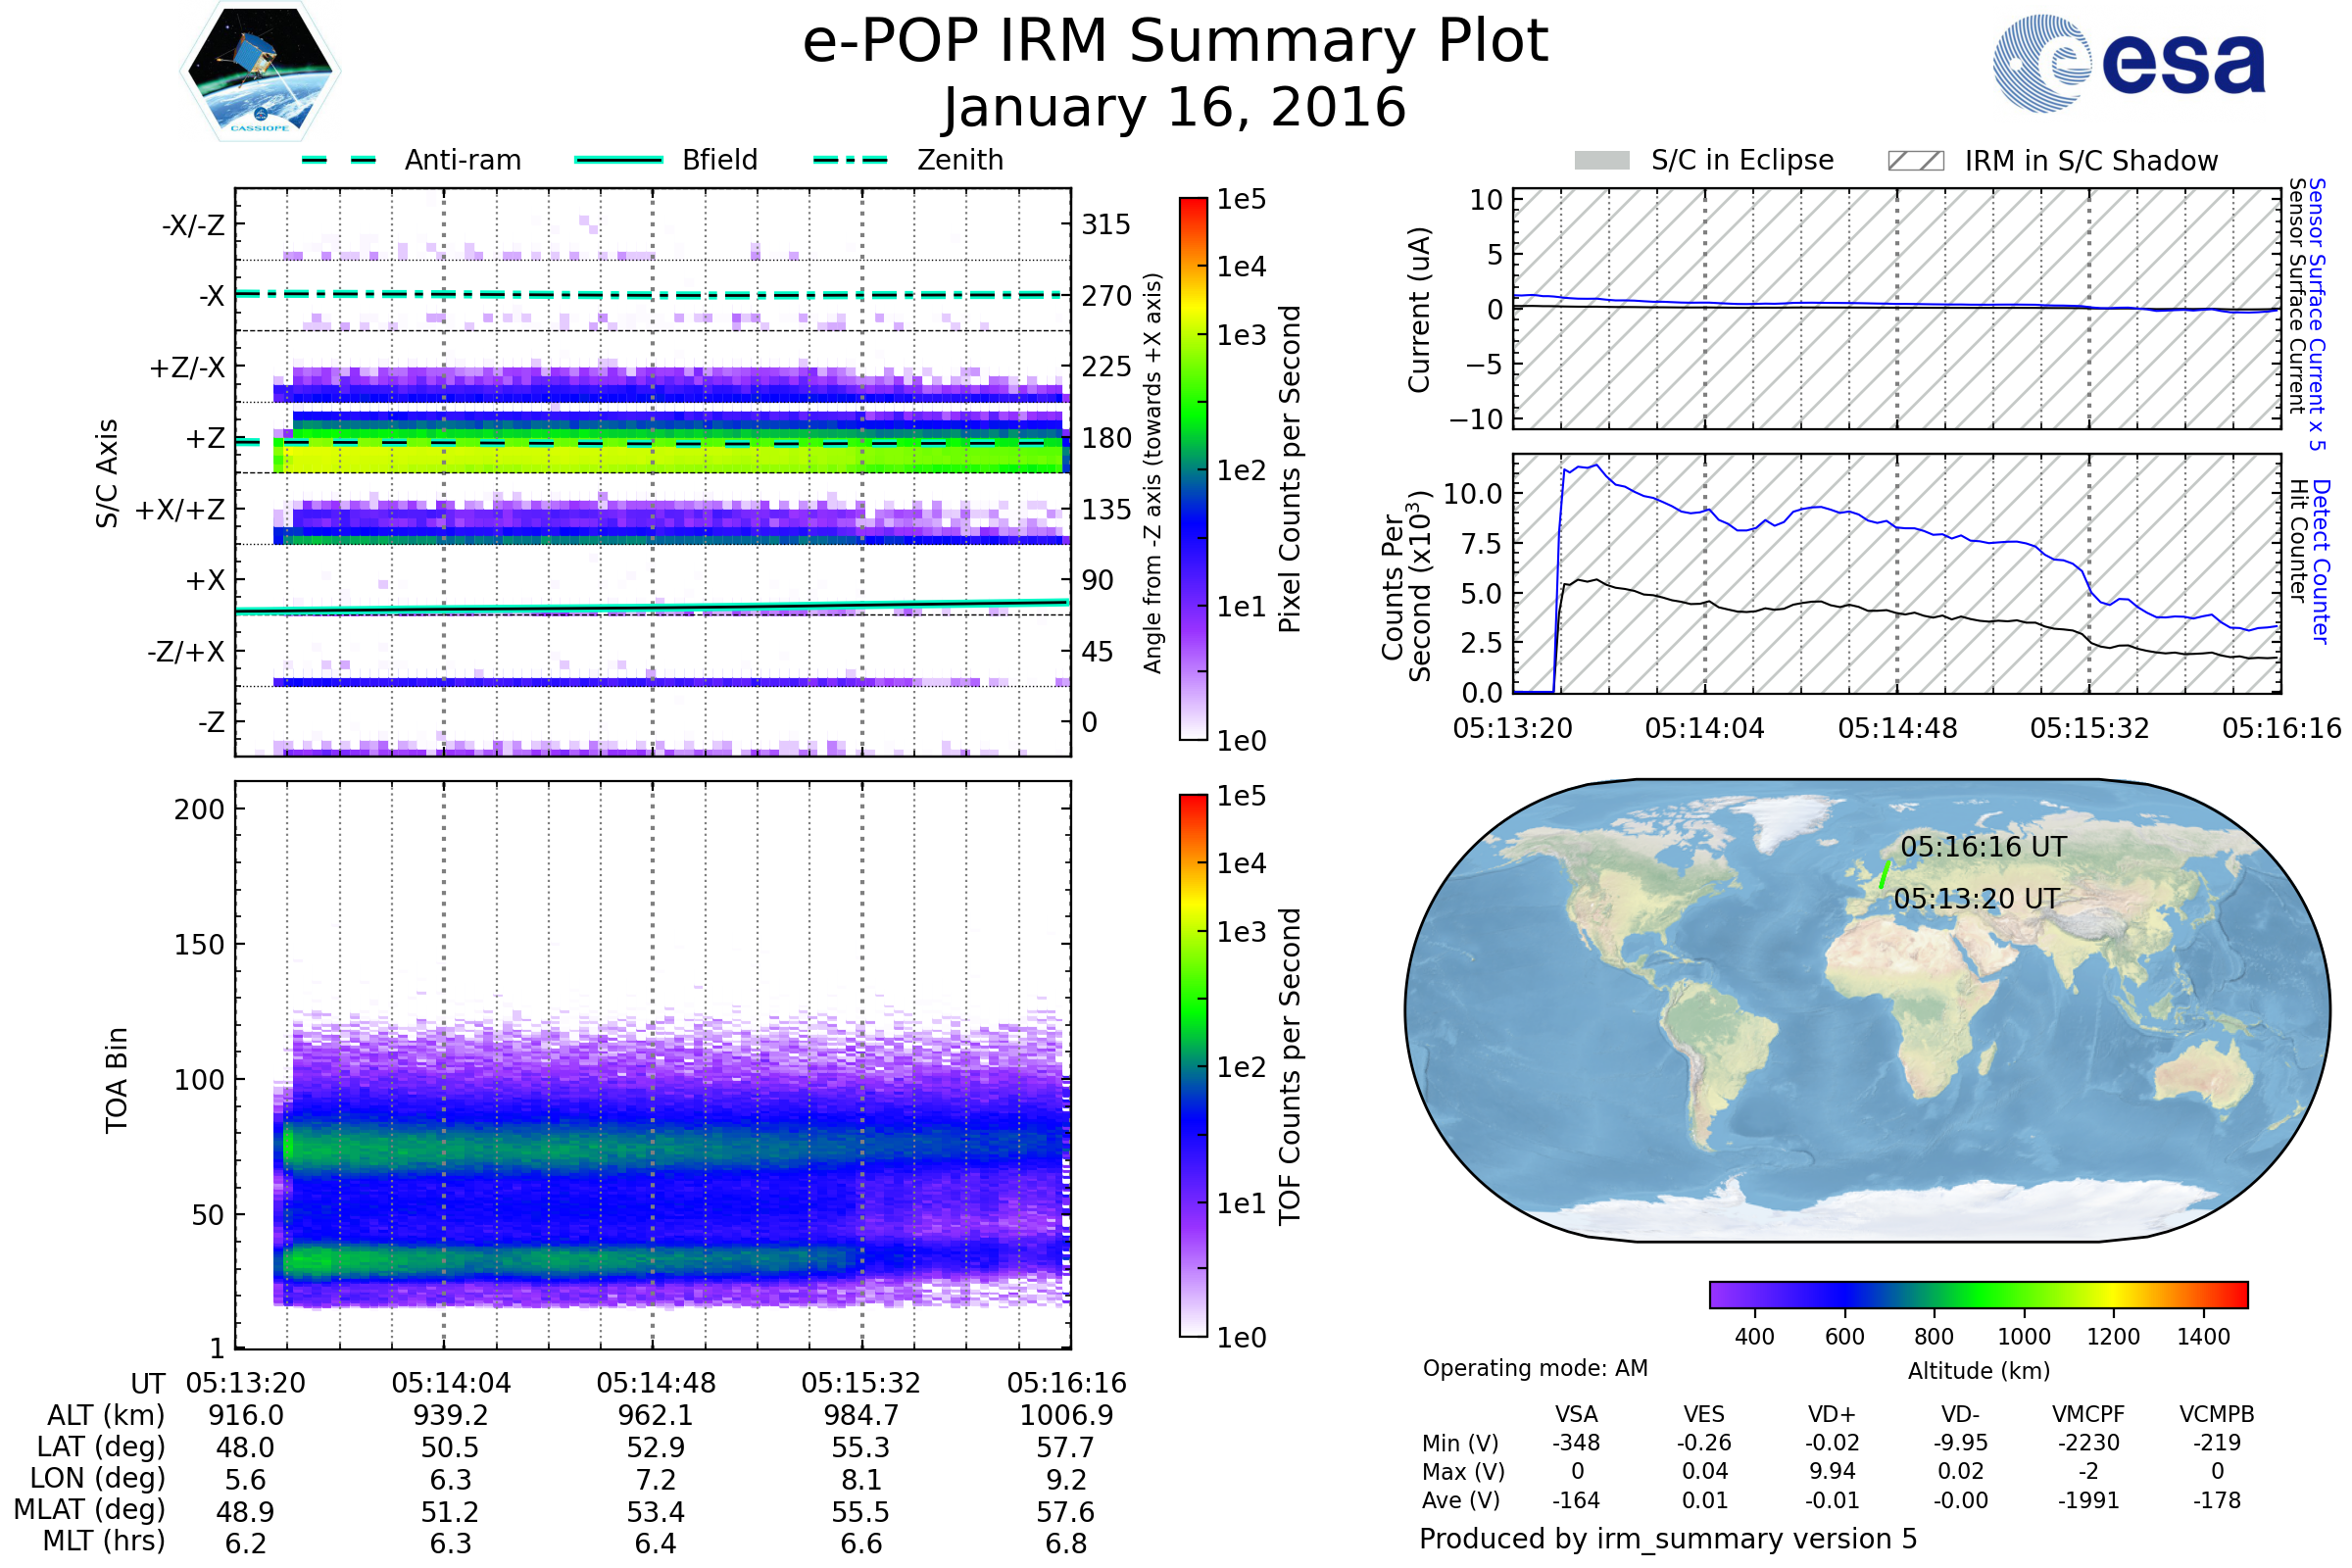
Task: Click the TOF Counts per Second colorbar
Action: pos(1193,1065)
